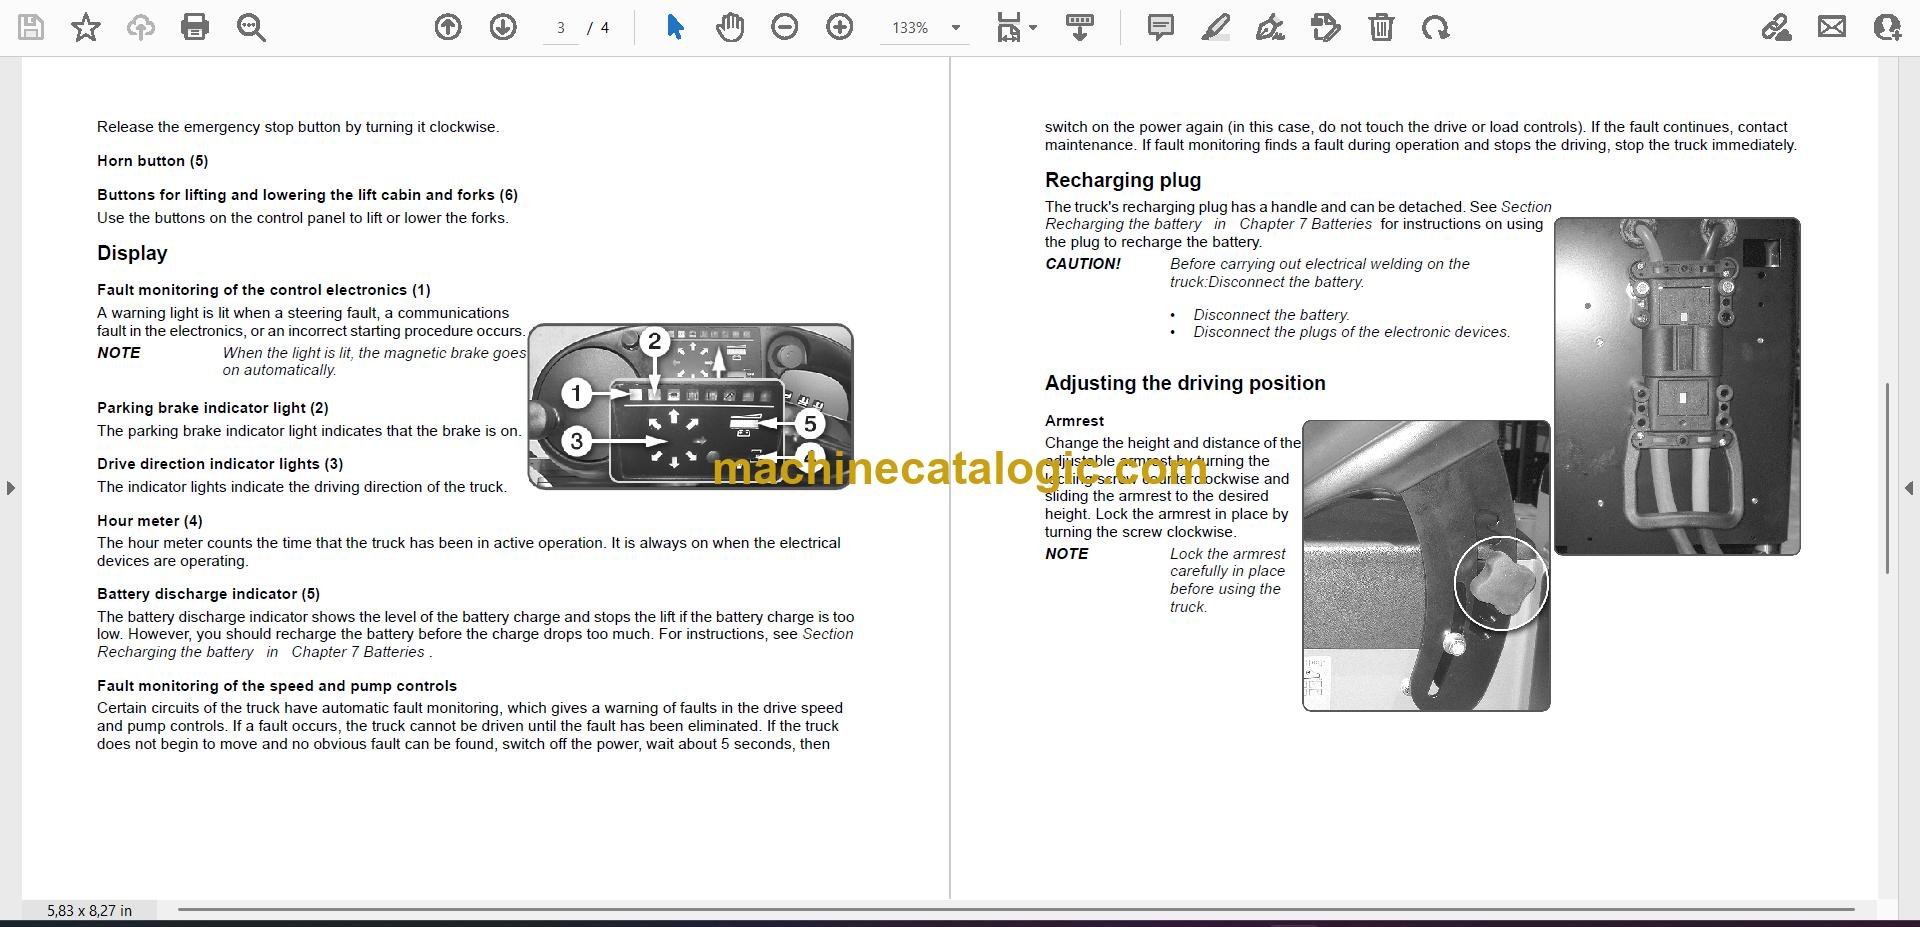Image resolution: width=1920 pixels, height=927 pixels.
Task: Go to previous page arrow
Action: point(448,27)
